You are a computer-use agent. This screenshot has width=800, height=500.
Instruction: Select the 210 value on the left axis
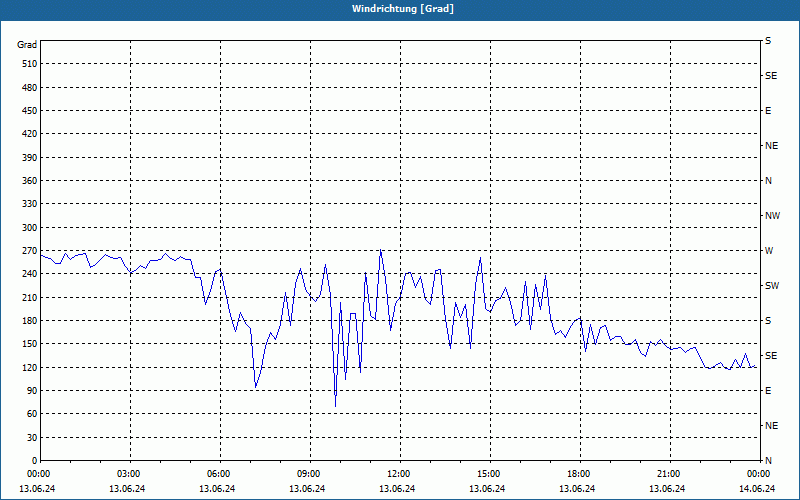(30, 297)
